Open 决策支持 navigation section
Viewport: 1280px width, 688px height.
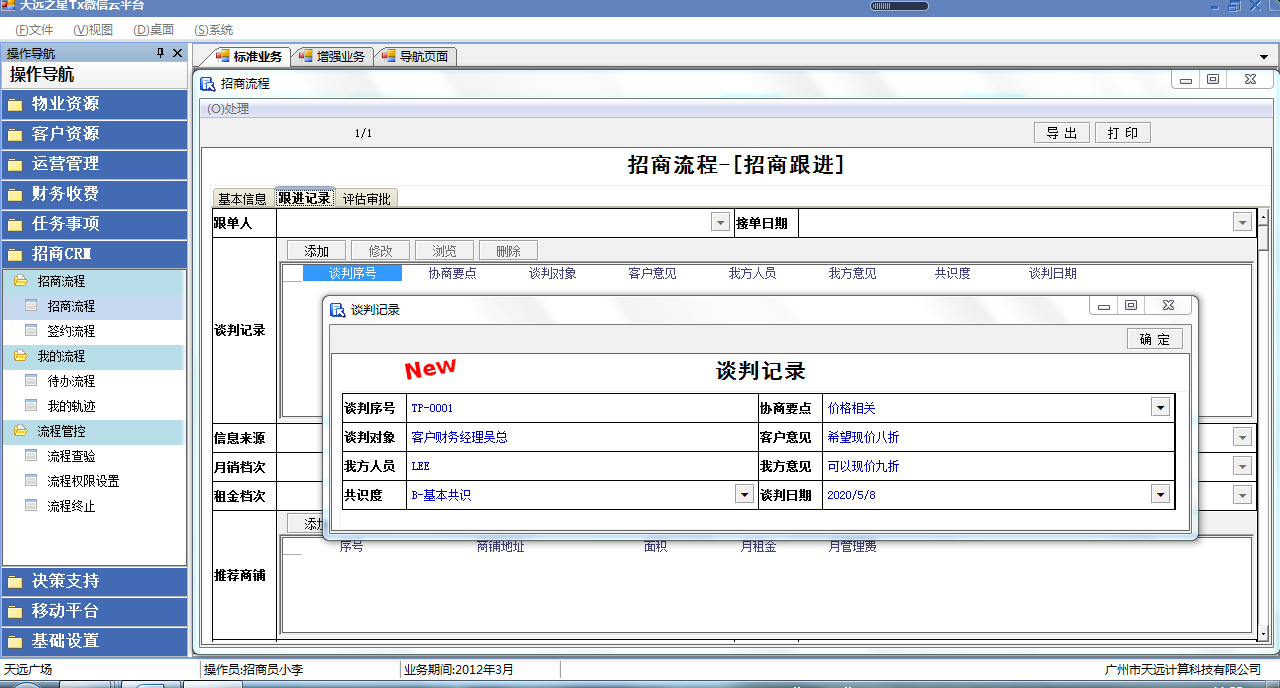click(x=94, y=581)
